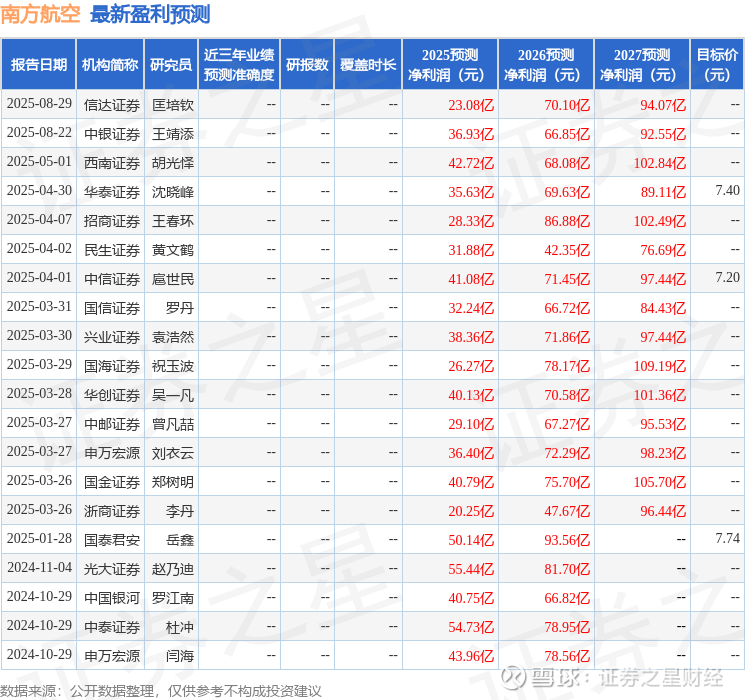Select the date cell 2025-08-29

click(39, 104)
